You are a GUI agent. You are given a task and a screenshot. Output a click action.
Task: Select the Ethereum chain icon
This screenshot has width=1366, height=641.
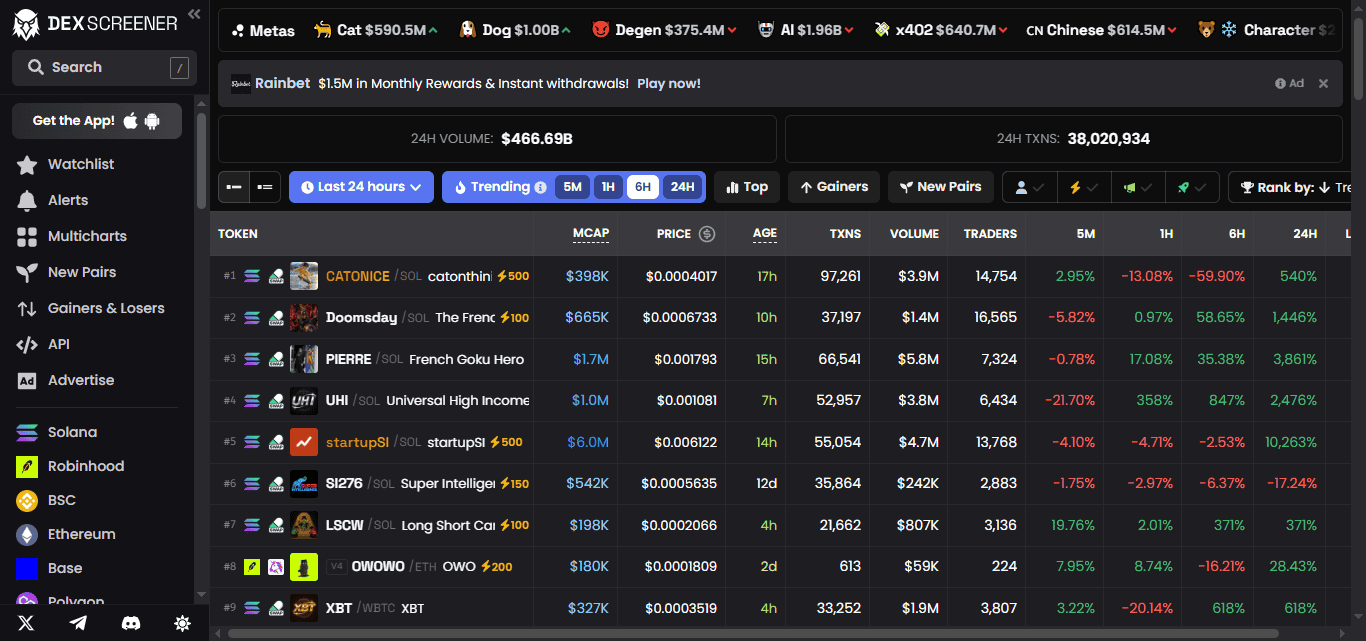(x=27, y=534)
